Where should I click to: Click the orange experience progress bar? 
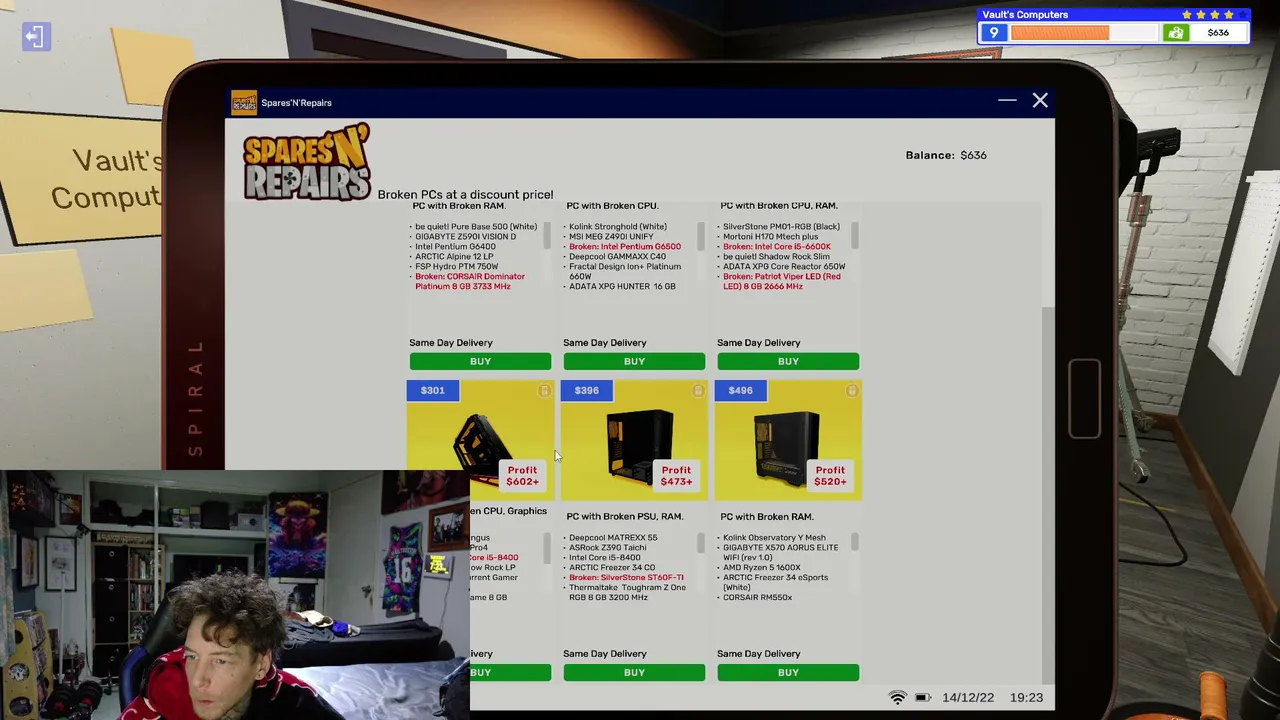[x=1084, y=33]
